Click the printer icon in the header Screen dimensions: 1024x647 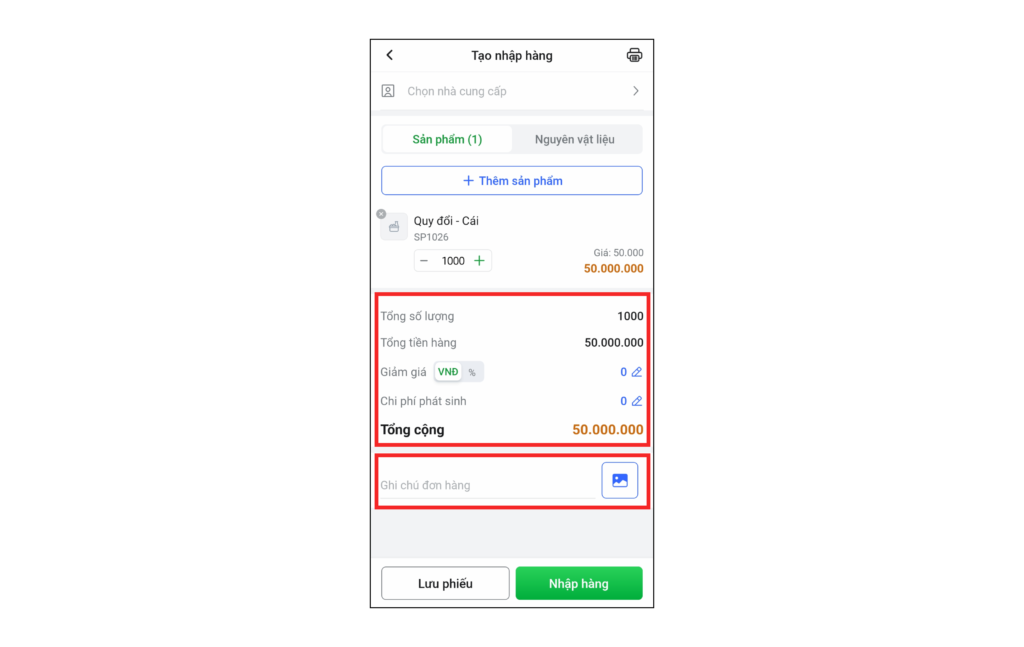(x=634, y=55)
